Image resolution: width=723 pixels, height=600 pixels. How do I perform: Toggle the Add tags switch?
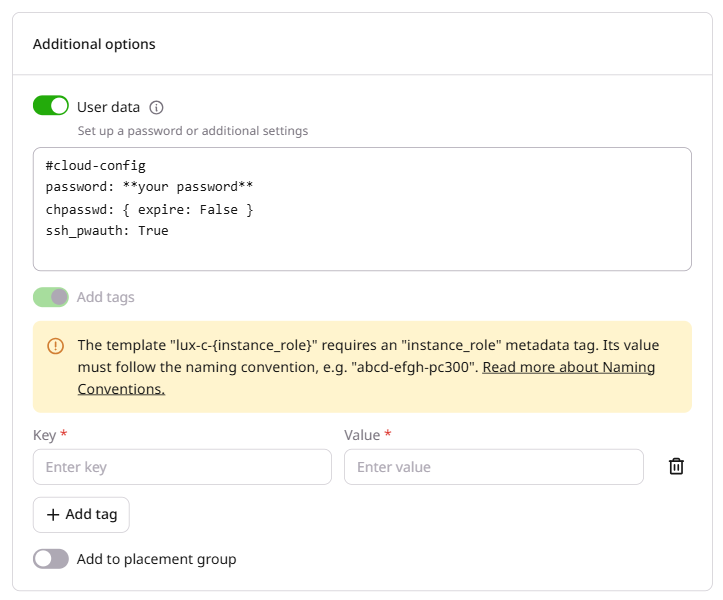[51, 297]
